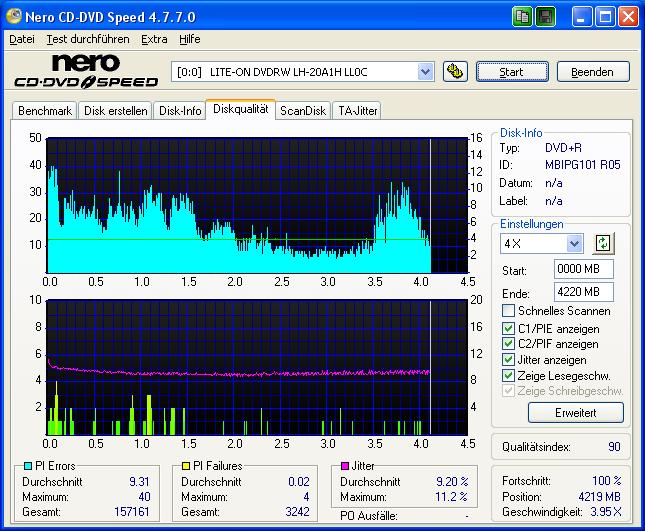Screen dimensions: 645x531
Task: Click the PO Ausfälle label
Action: (x=369, y=516)
